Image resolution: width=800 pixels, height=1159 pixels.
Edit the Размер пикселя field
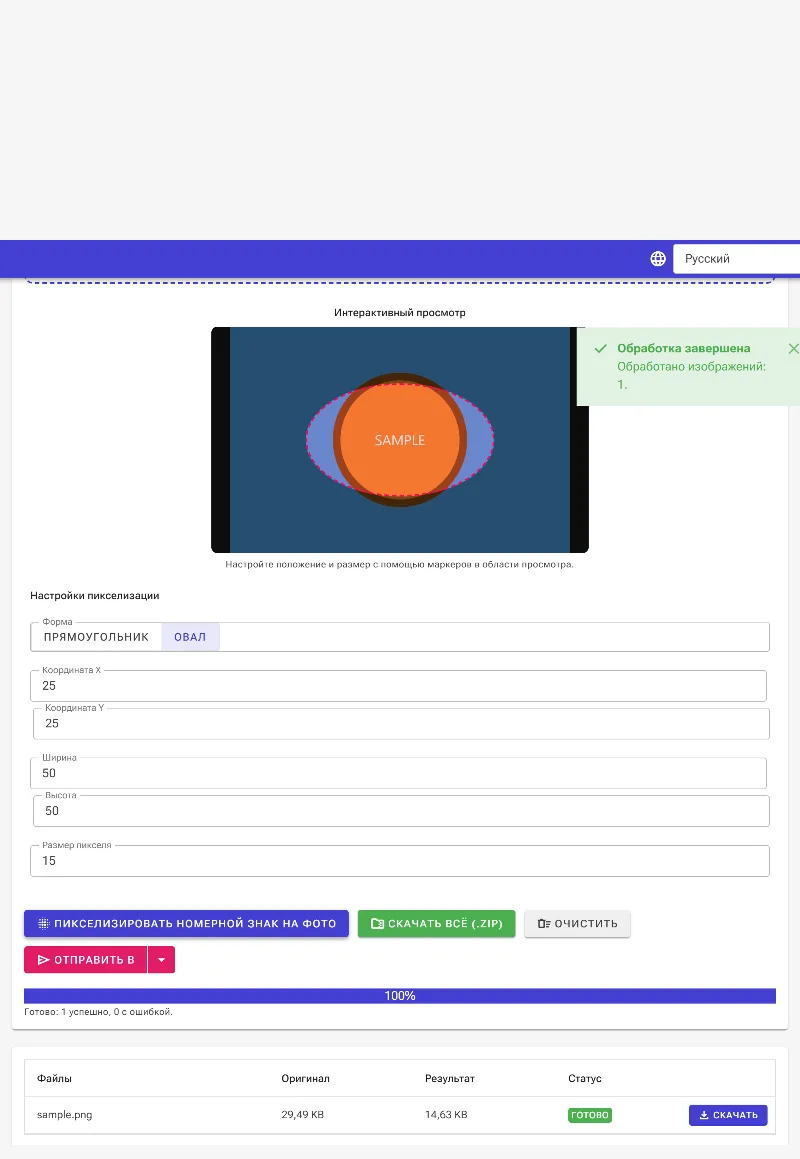[x=400, y=861]
